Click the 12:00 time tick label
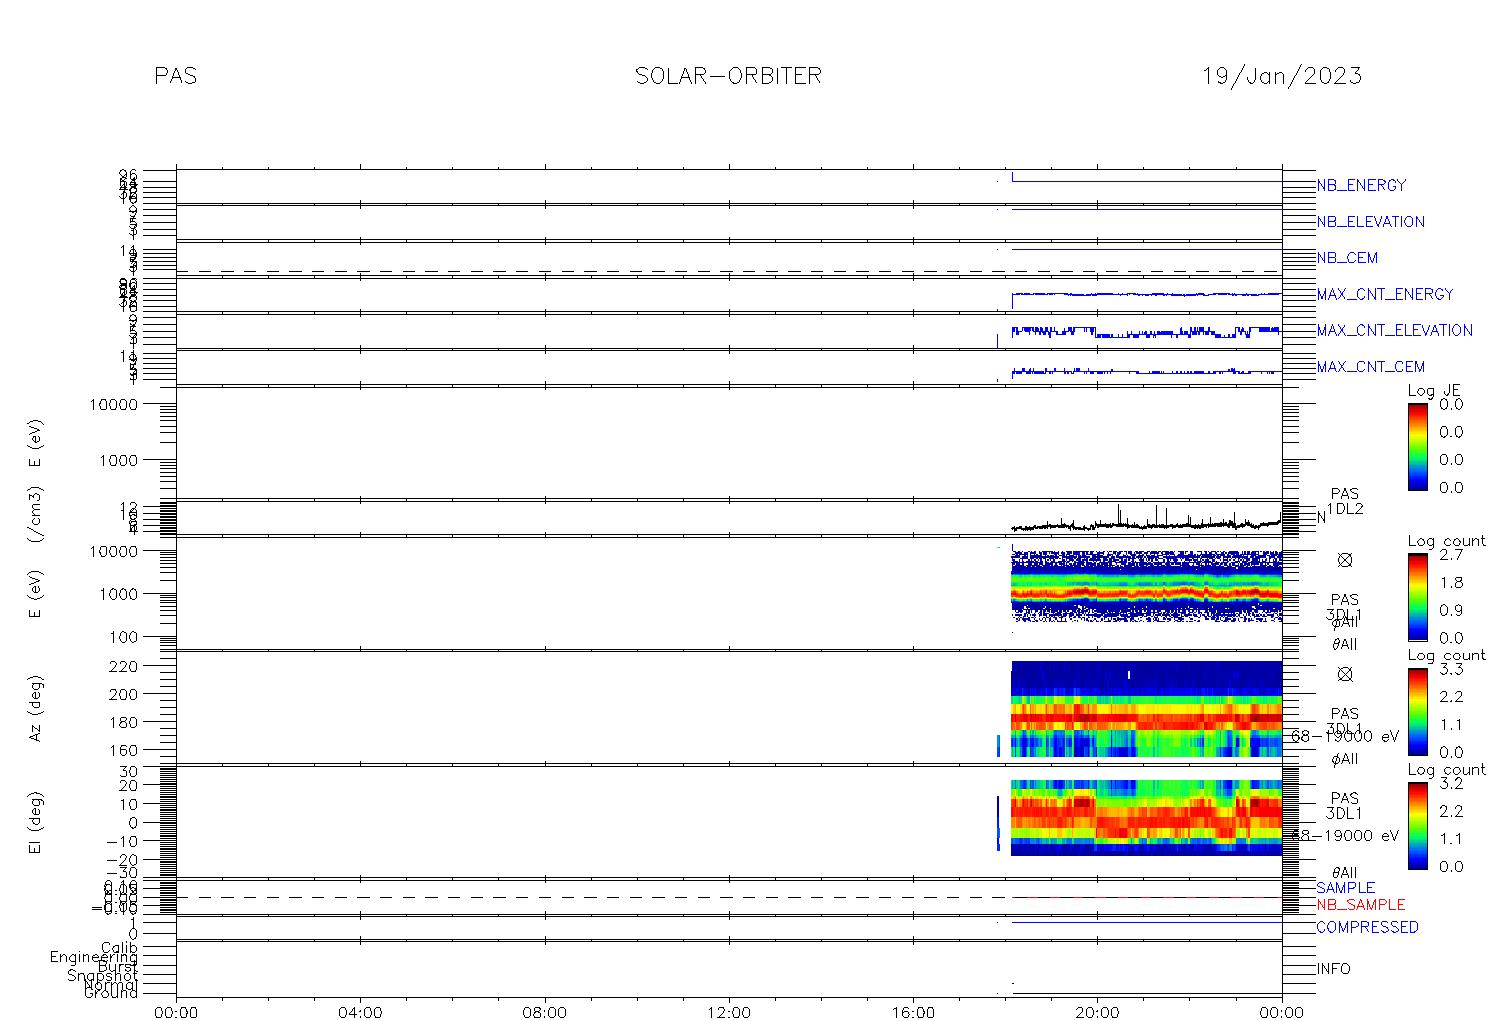1512x1020 pixels. pos(728,1012)
